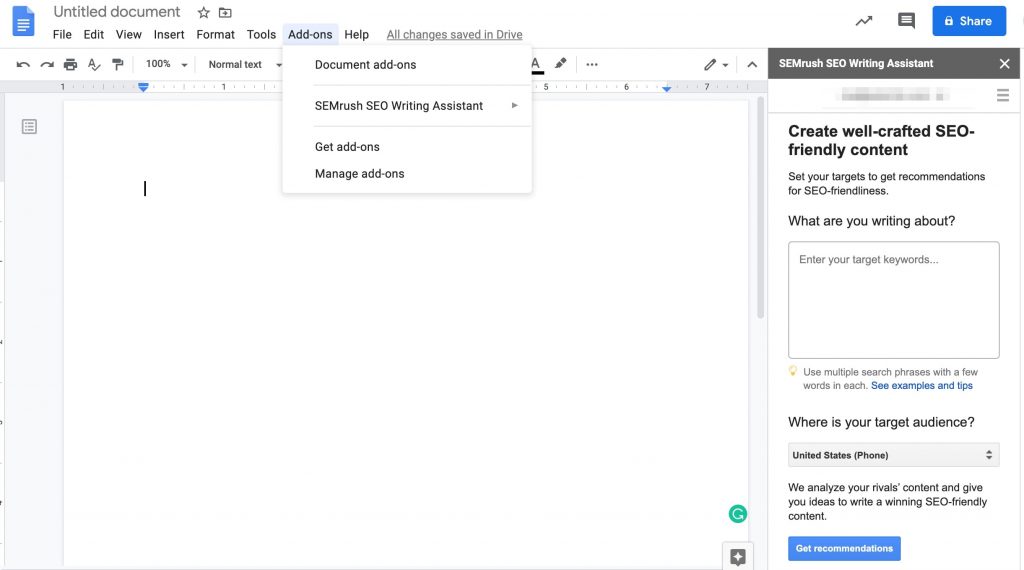Select Document add-ons menu entry
This screenshot has width=1024, height=570.
click(407, 65)
